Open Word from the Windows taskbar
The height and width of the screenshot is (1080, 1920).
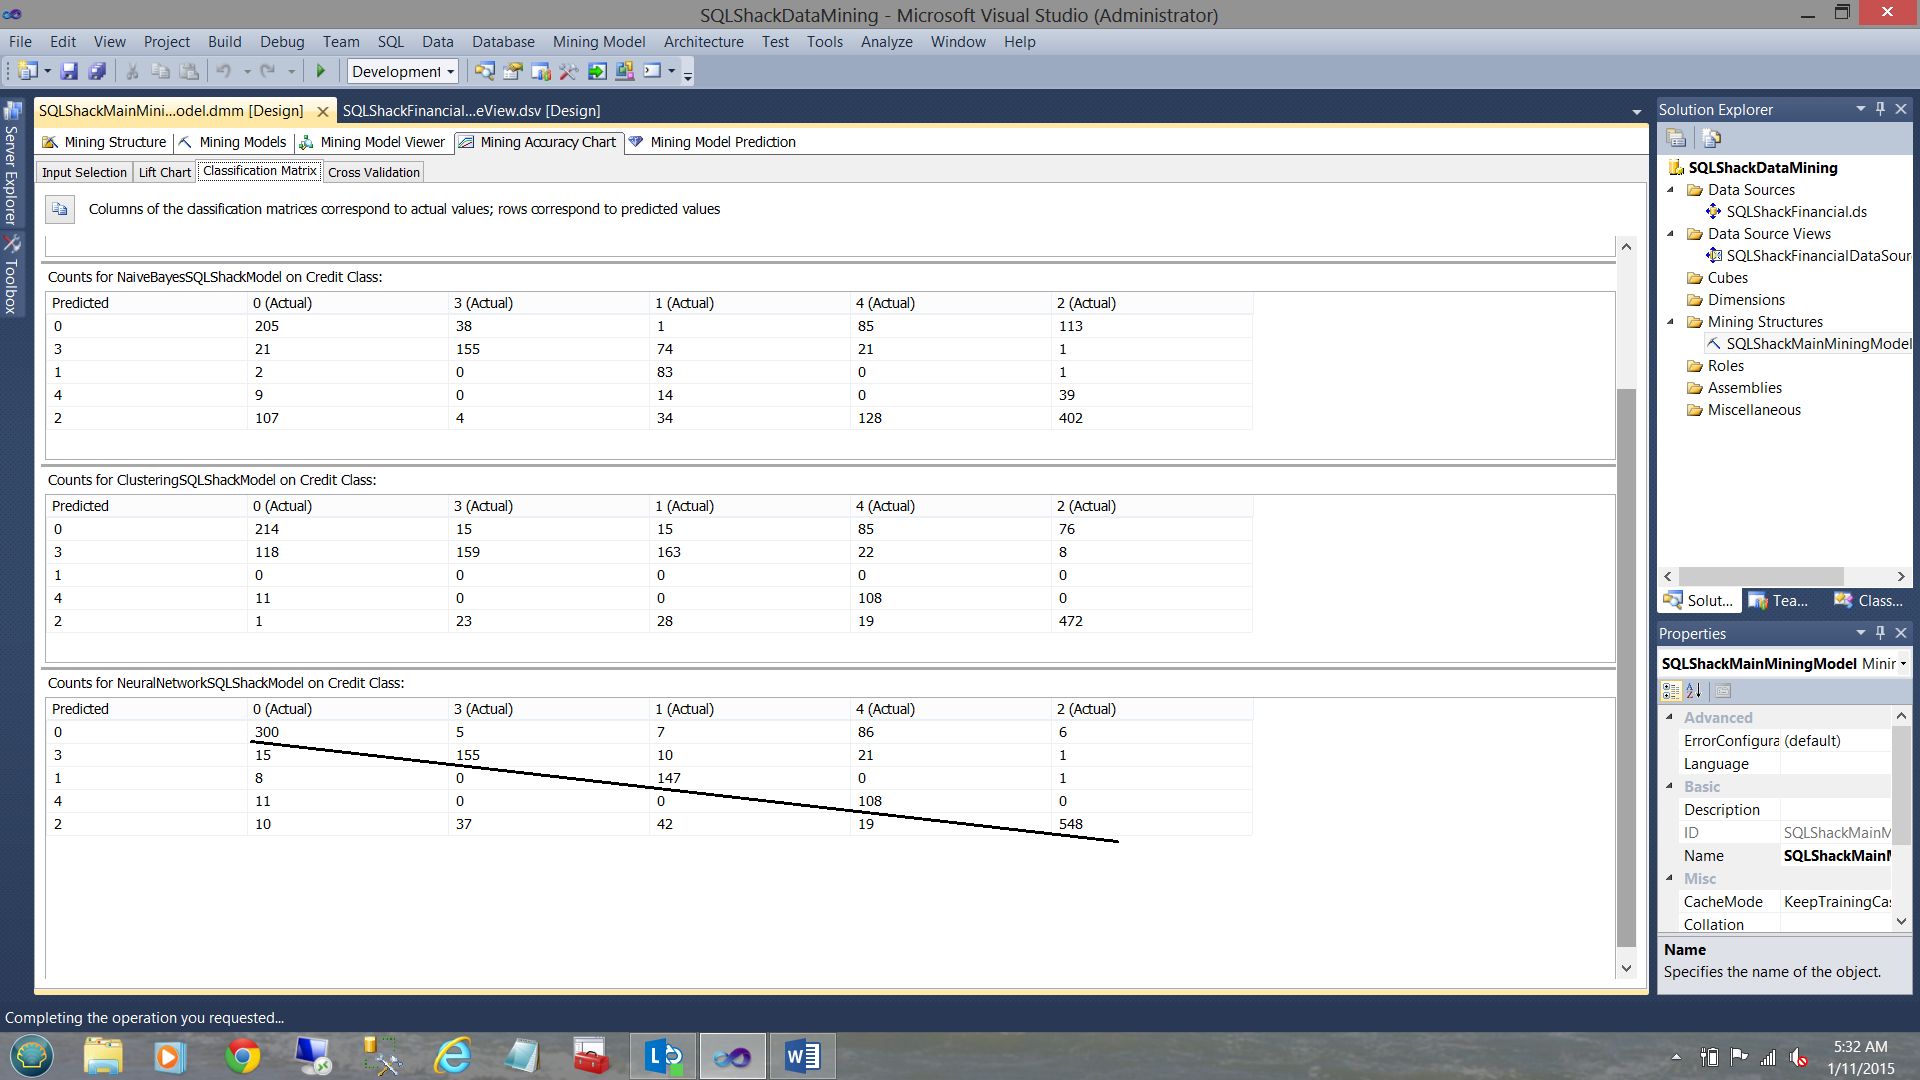tap(802, 1056)
